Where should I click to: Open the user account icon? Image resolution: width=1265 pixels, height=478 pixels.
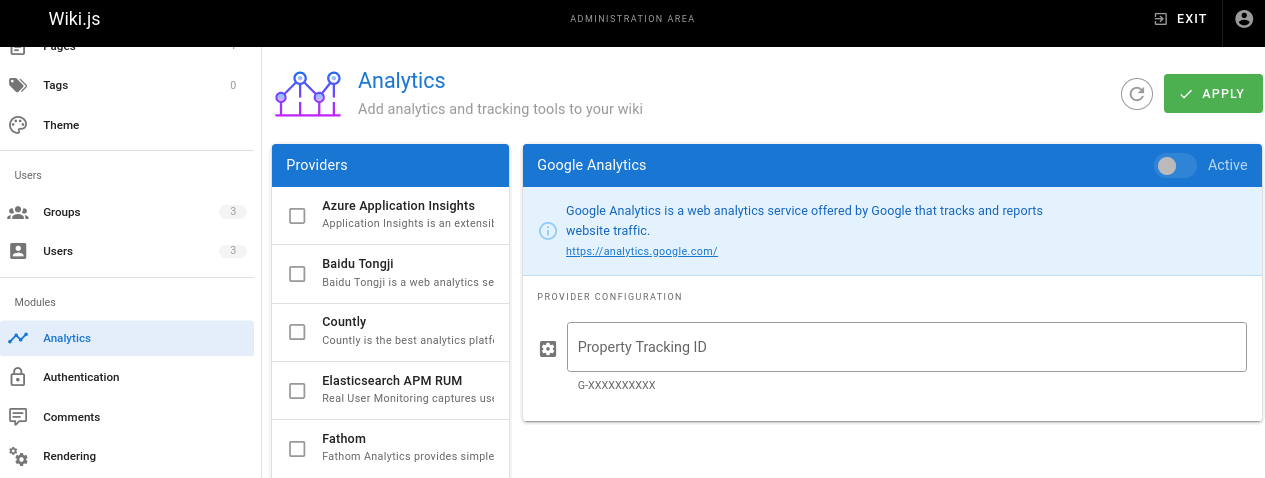pos(1244,19)
